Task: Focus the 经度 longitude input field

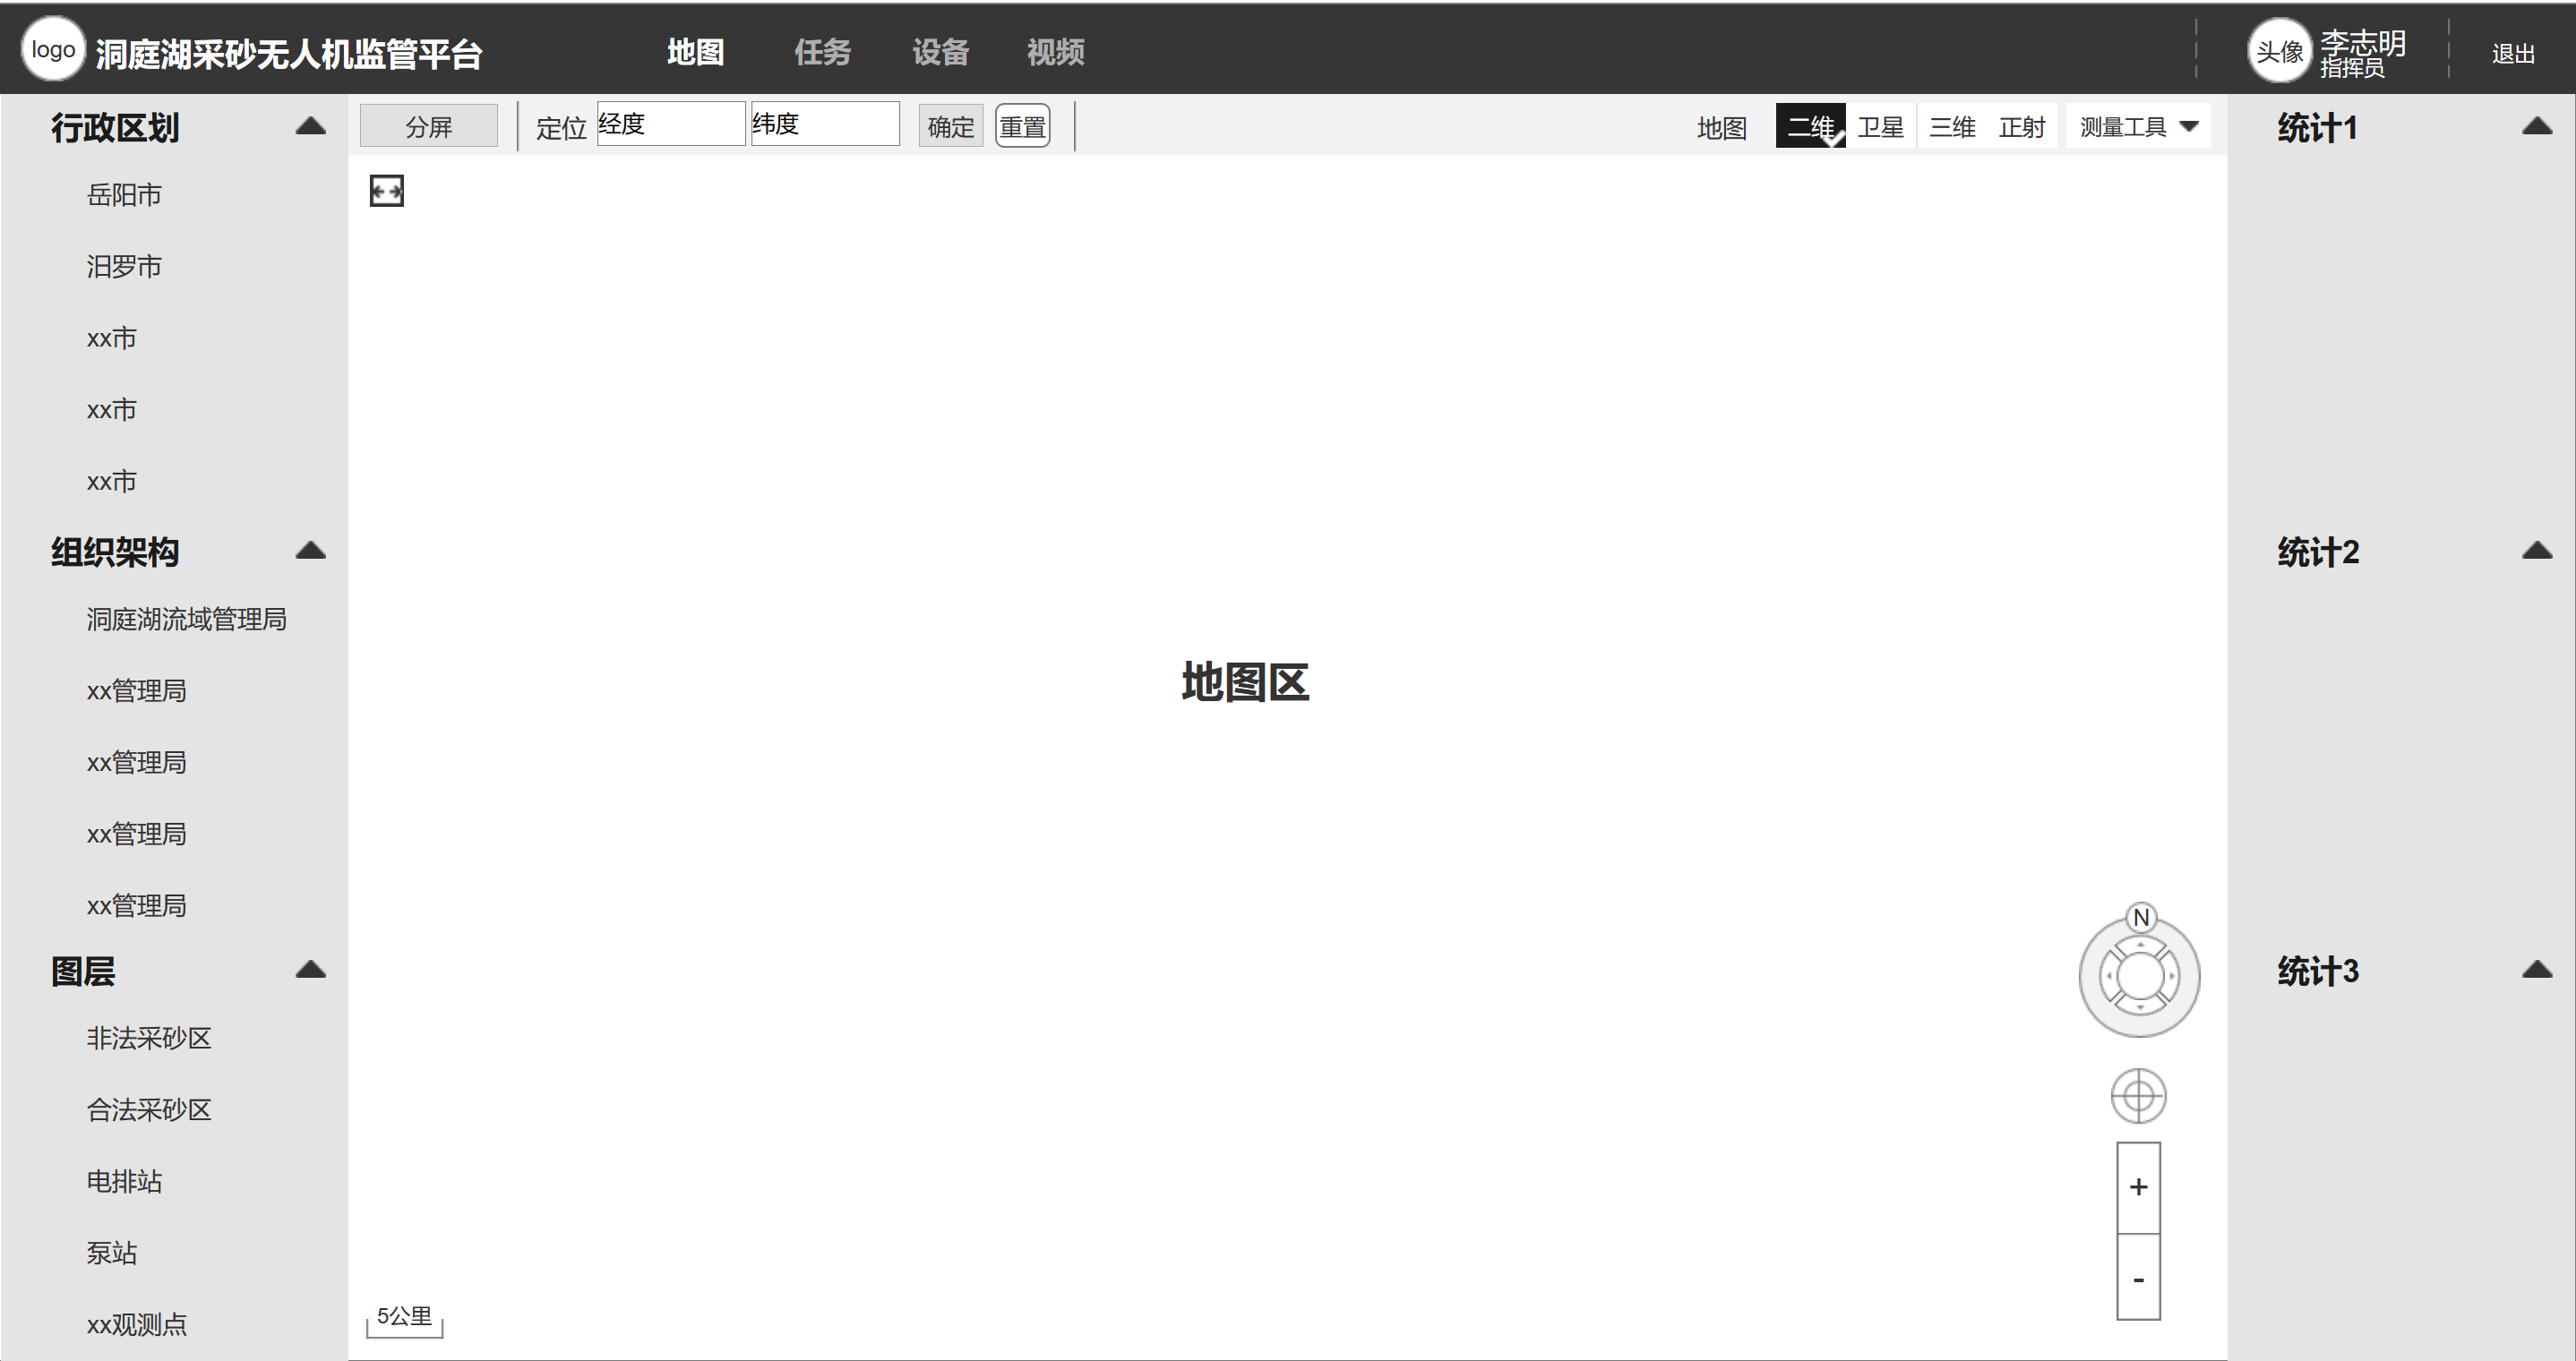Action: (670, 124)
